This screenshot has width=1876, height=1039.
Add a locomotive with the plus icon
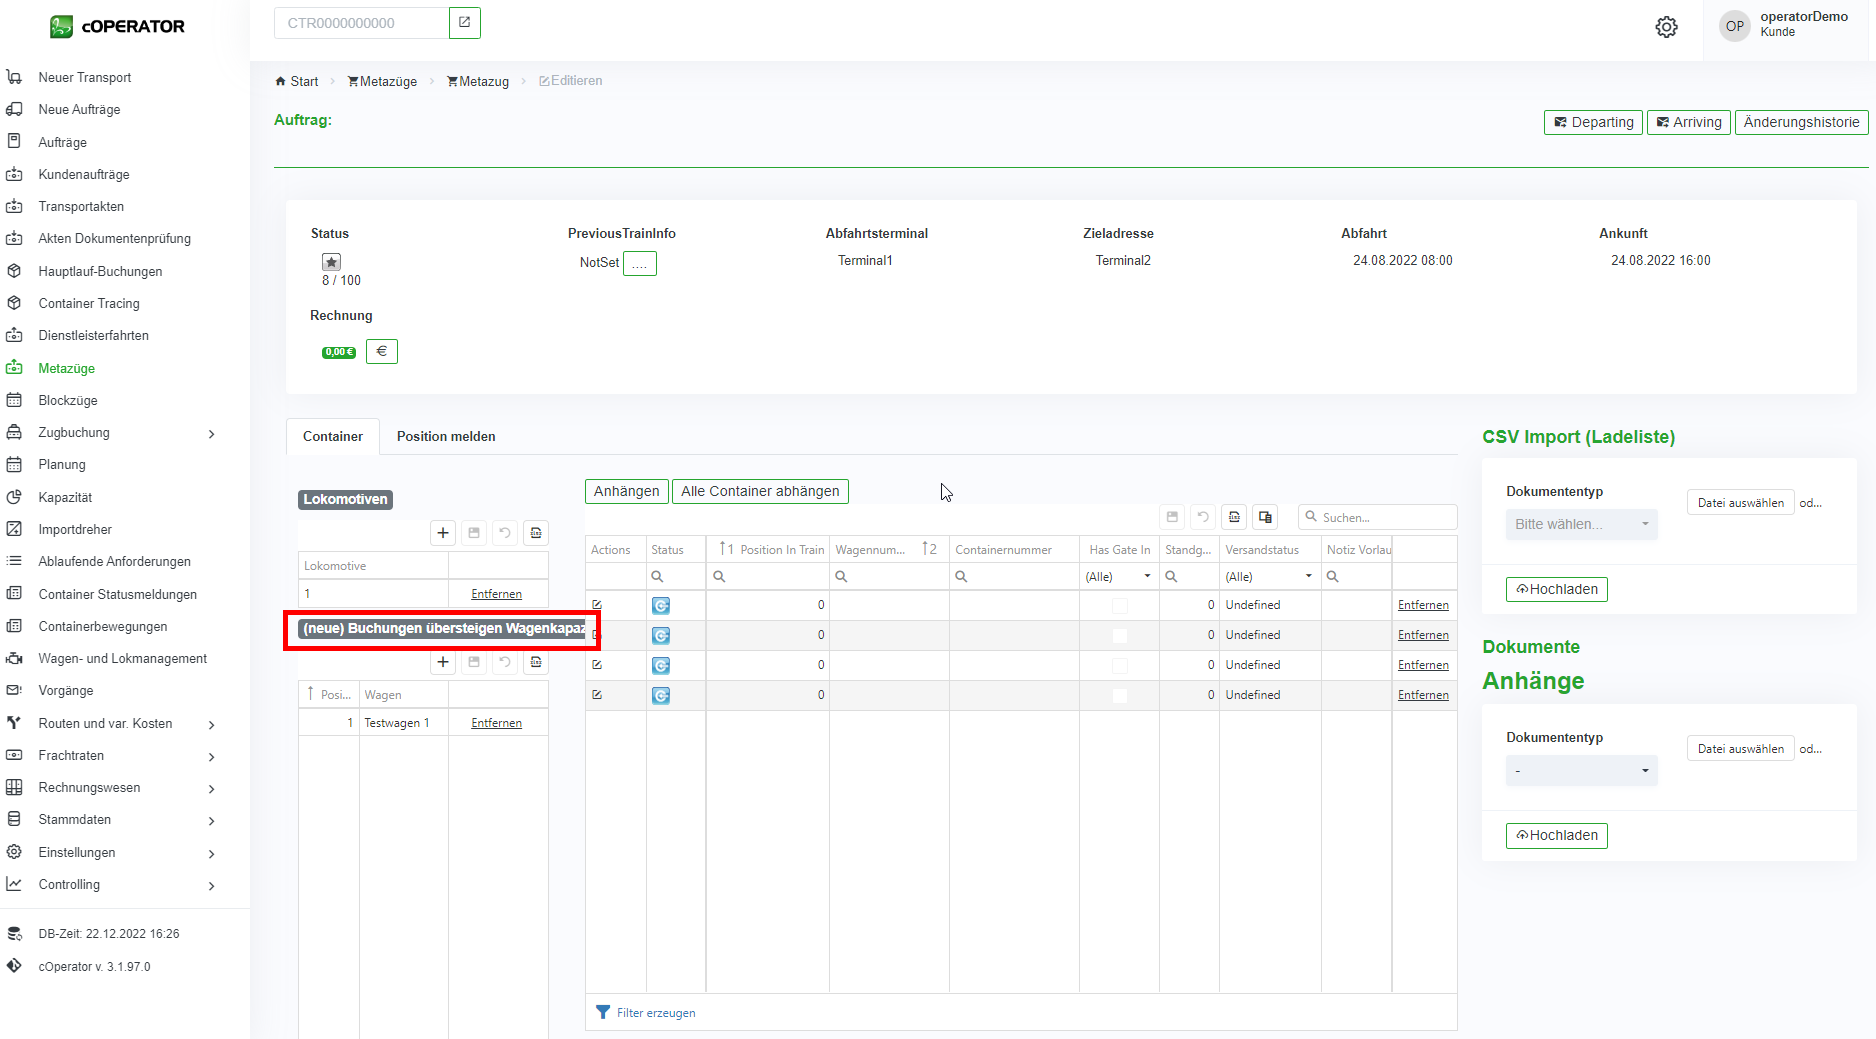tap(443, 533)
